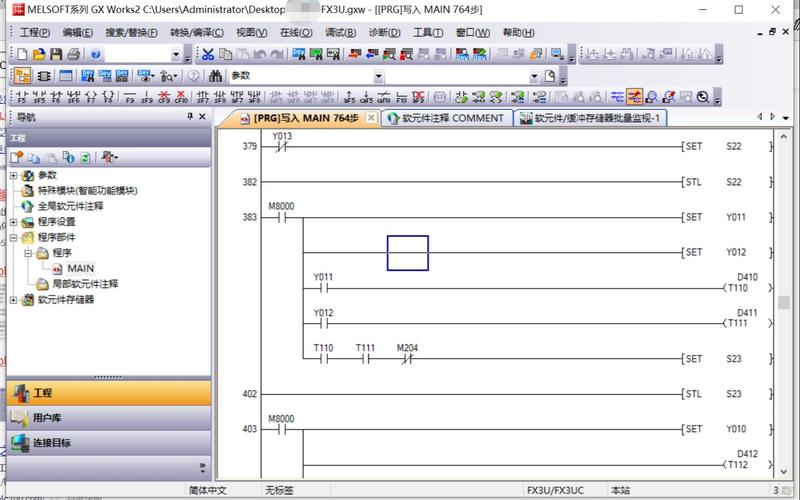Toggle the highlighted write mode ladder button
The image size is (800, 500).
[x=634, y=97]
